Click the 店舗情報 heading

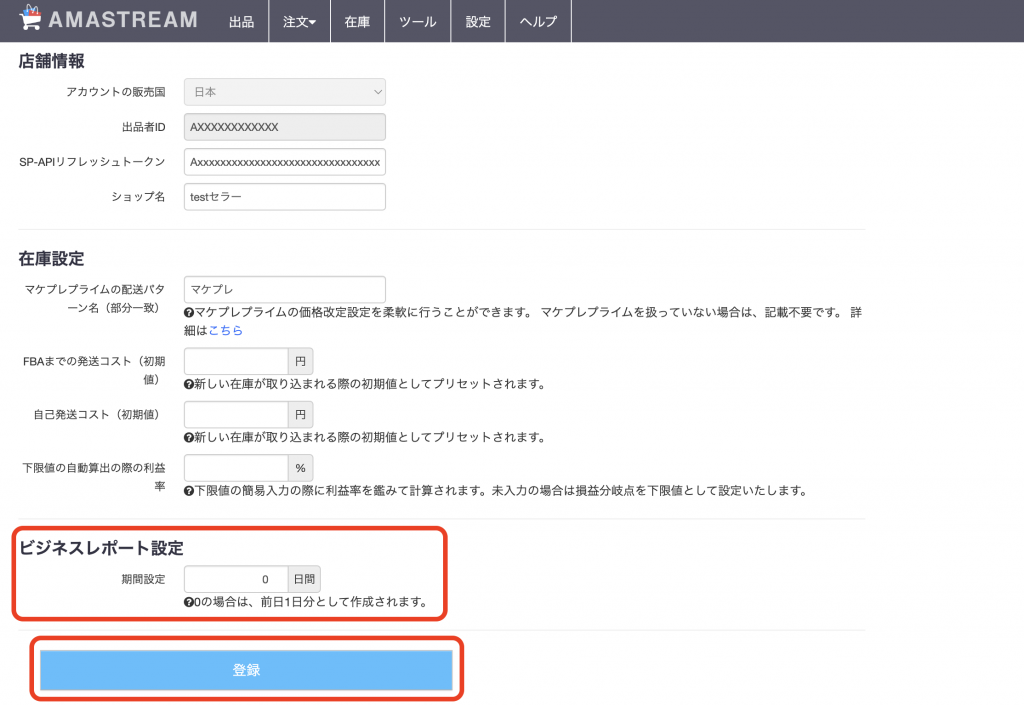pos(52,61)
